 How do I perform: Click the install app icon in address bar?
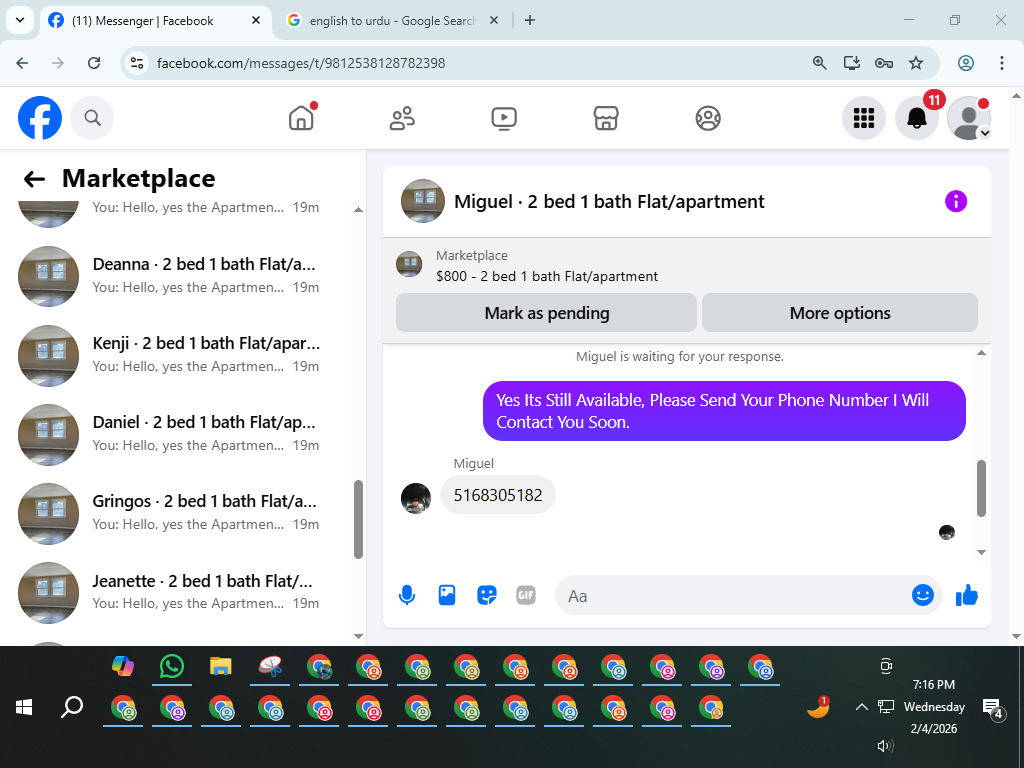(x=851, y=63)
